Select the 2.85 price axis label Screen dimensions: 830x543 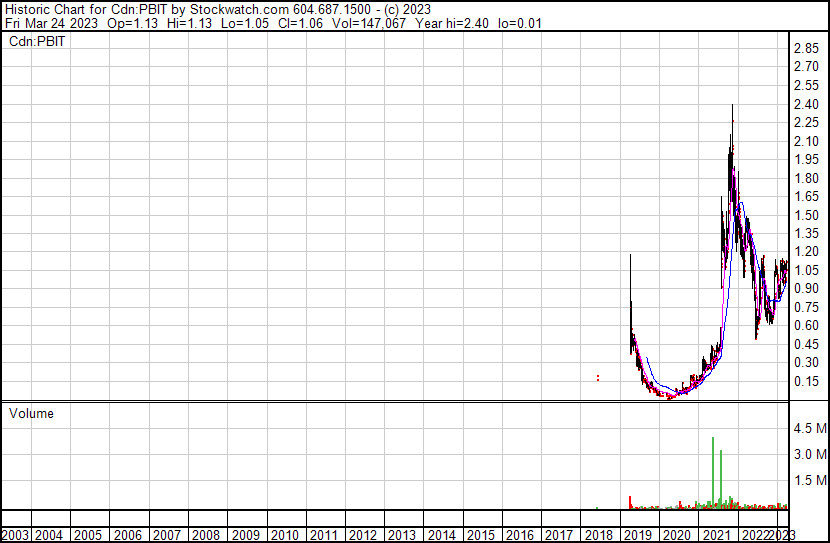point(806,49)
